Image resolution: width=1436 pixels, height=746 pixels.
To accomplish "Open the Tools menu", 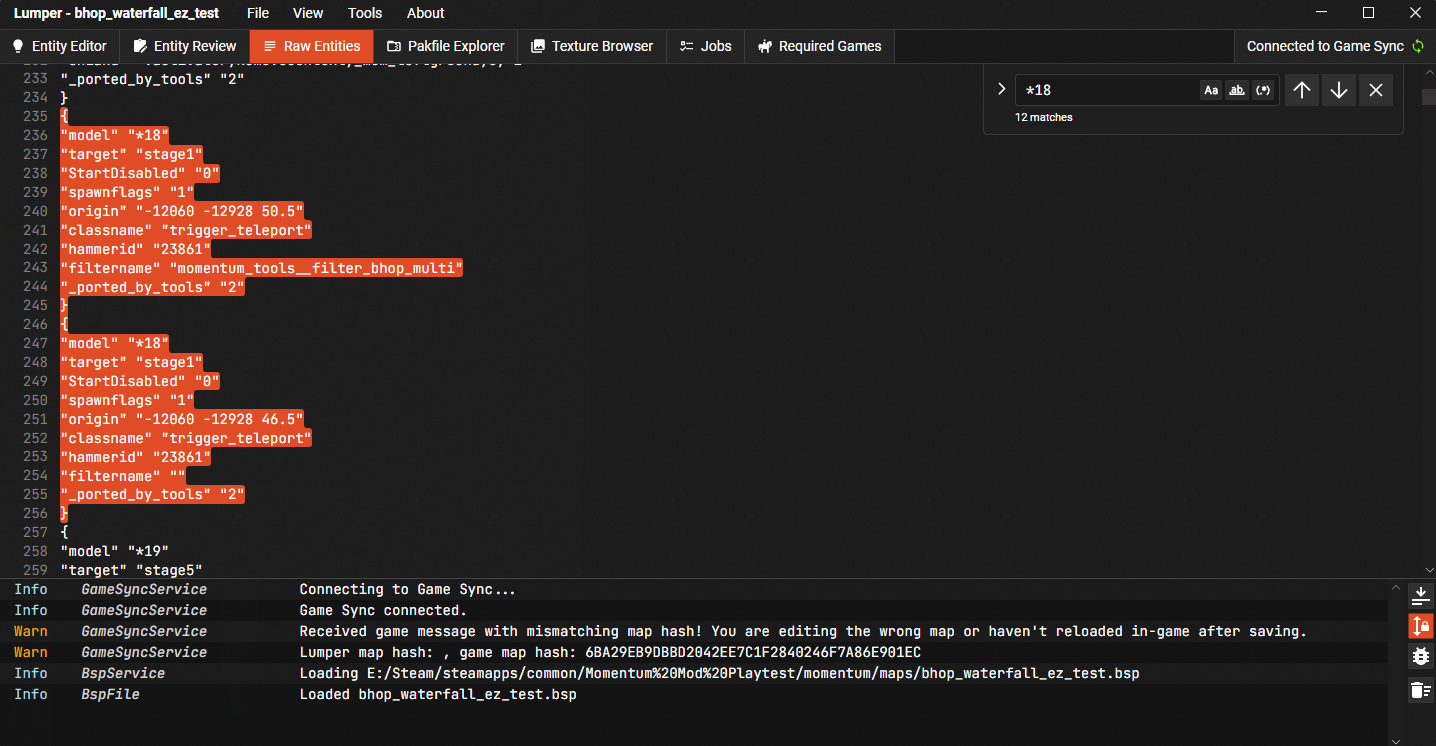I will click(x=365, y=13).
